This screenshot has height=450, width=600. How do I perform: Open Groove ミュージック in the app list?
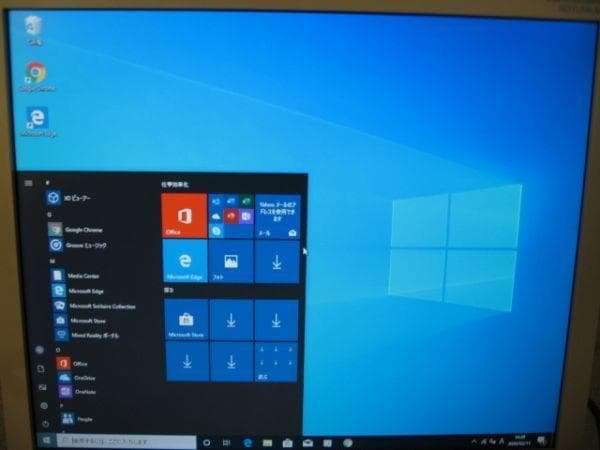pos(78,245)
